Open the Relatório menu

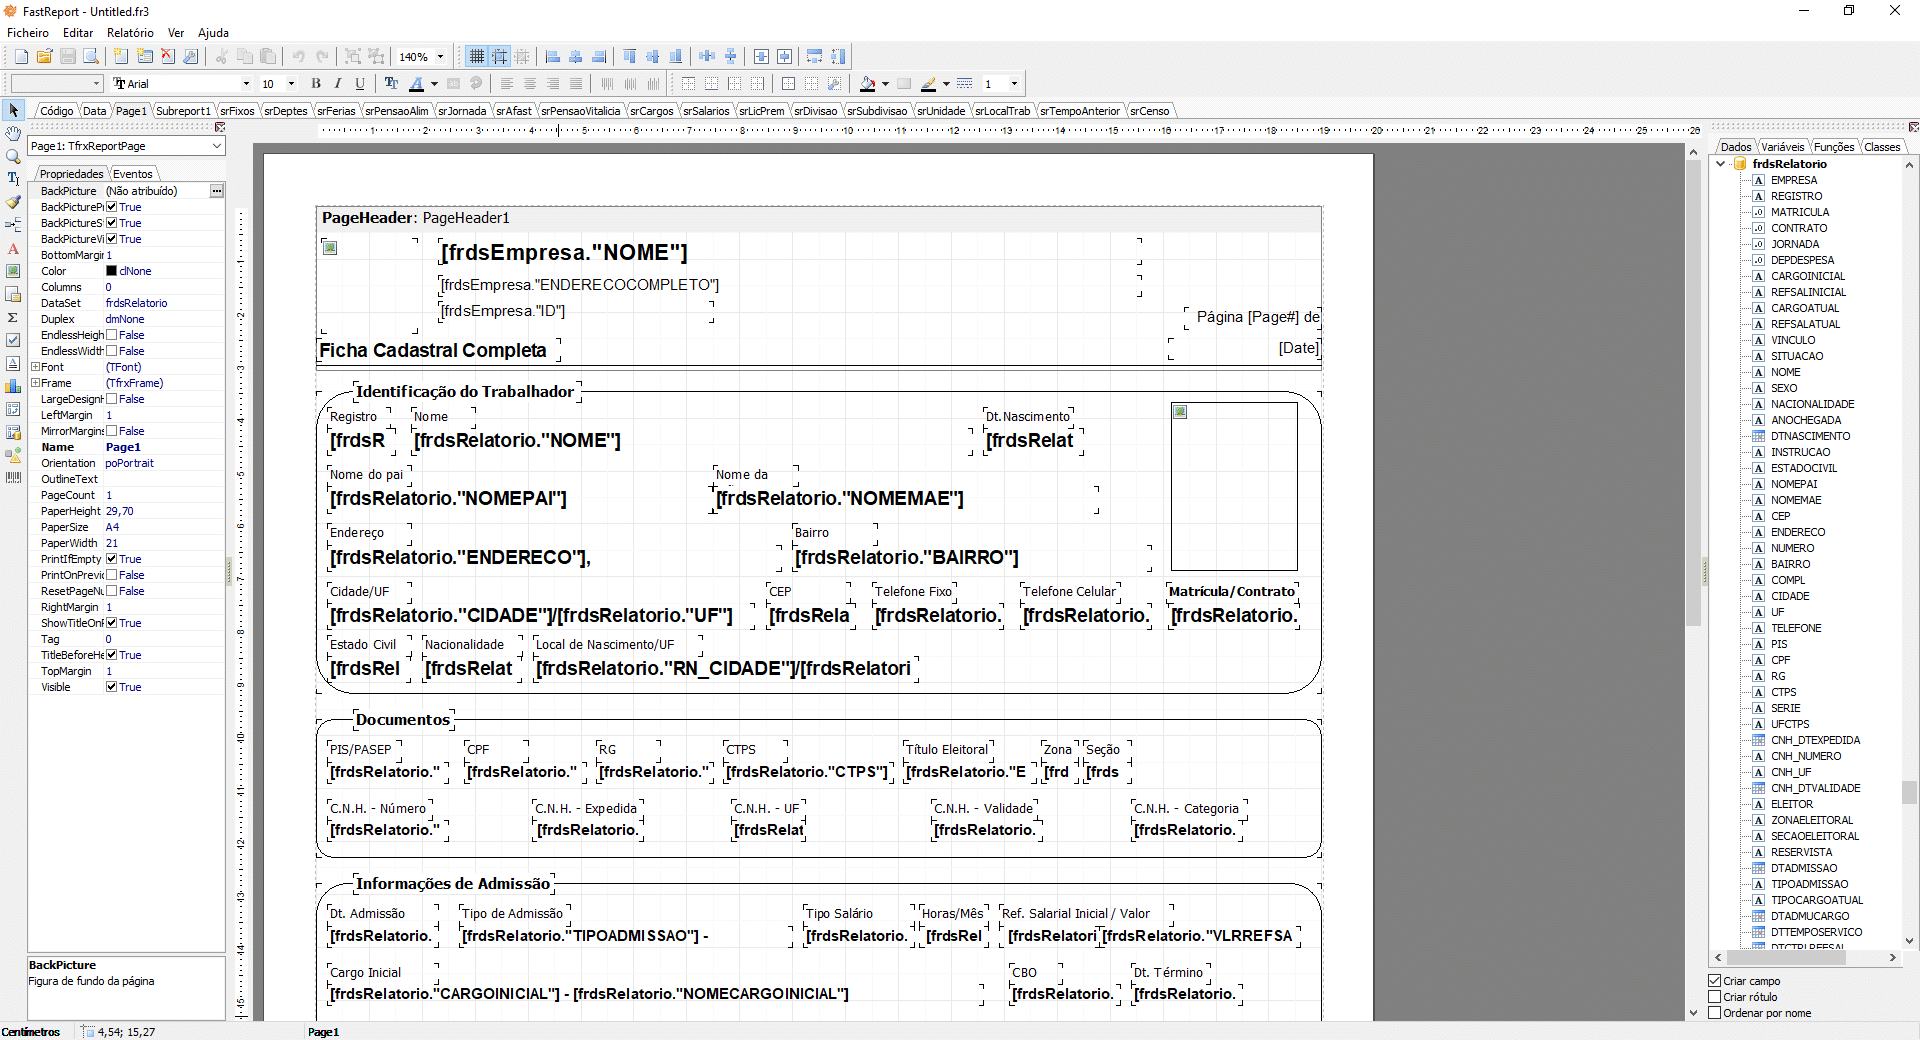(x=130, y=33)
